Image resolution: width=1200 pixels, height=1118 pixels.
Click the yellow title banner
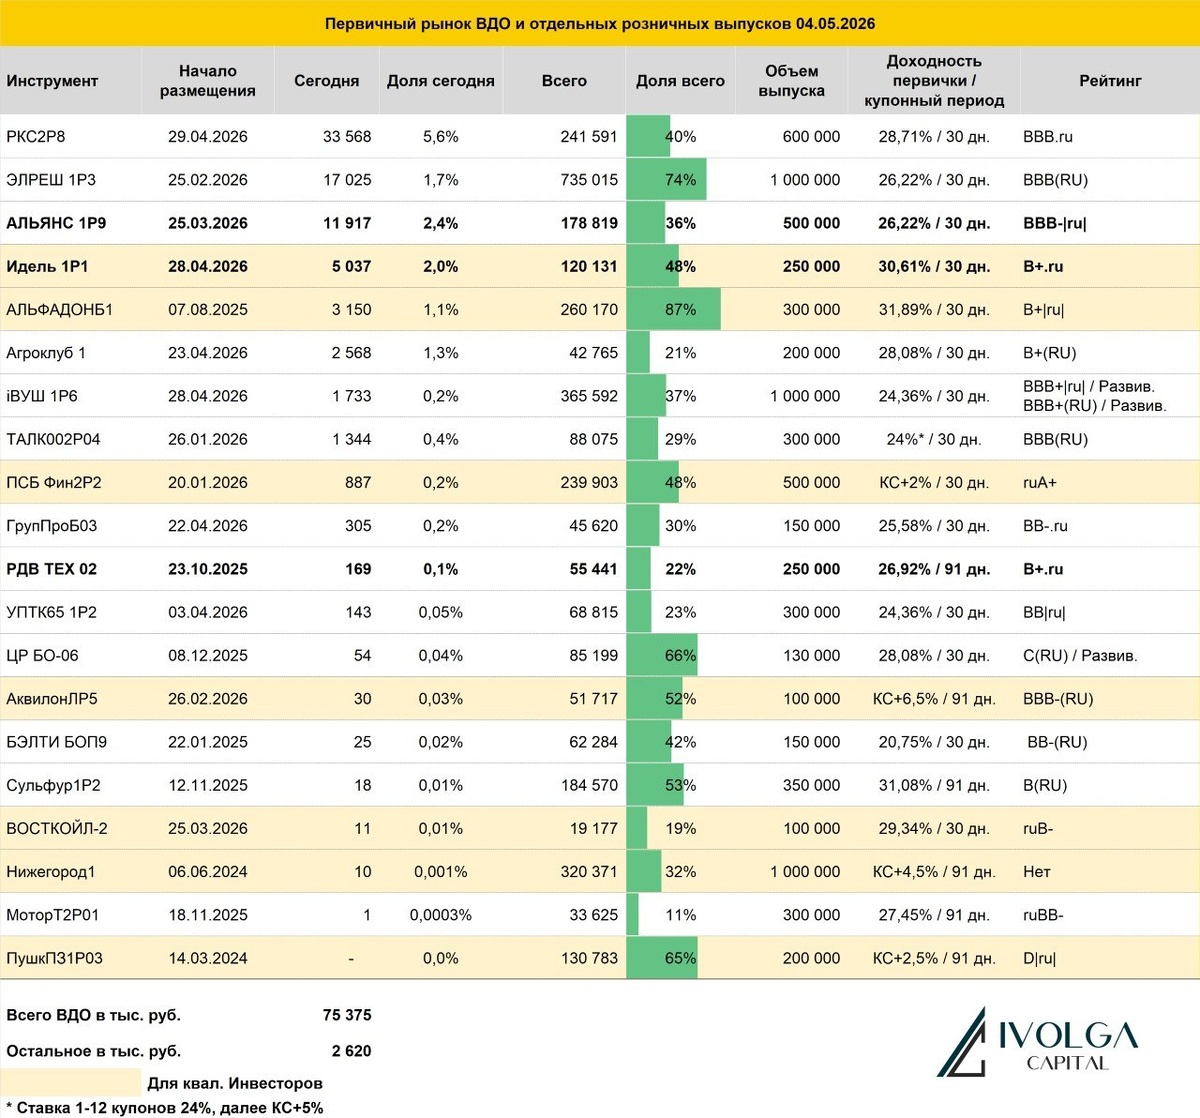click(600, 23)
